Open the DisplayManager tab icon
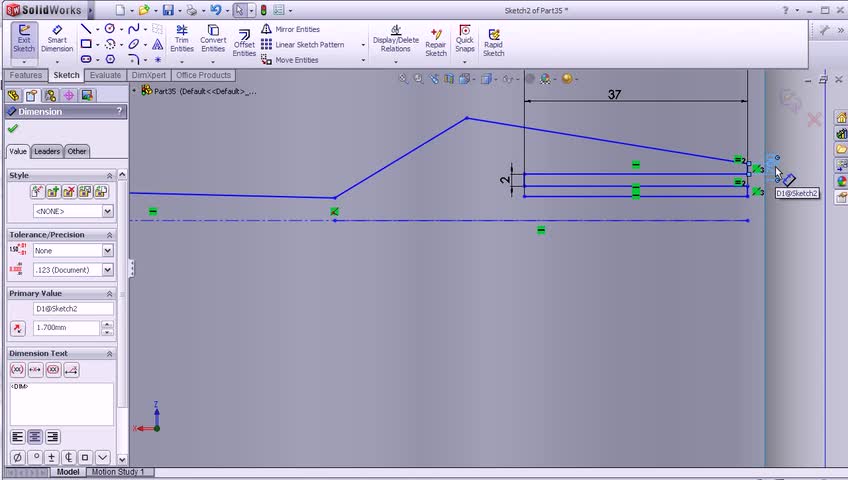The width and height of the screenshot is (848, 480). click(87, 96)
